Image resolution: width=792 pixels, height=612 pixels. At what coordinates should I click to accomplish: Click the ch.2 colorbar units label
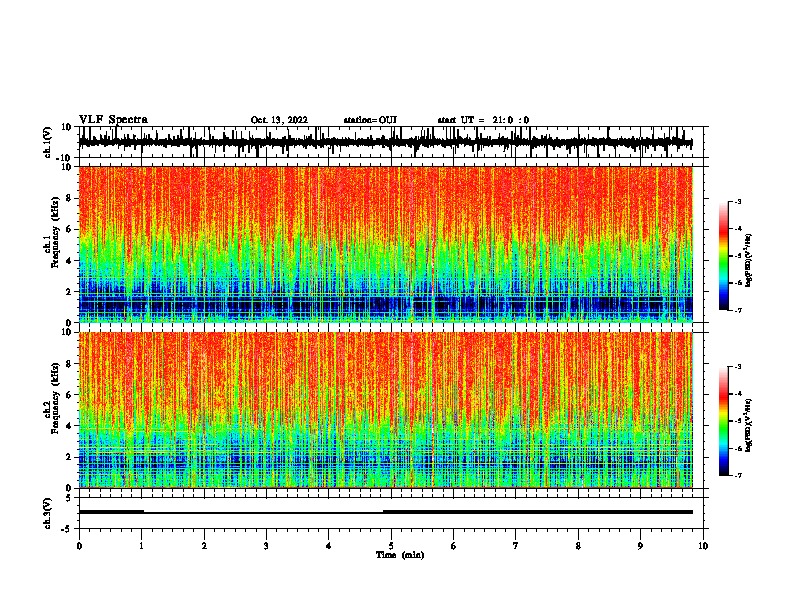click(x=749, y=425)
